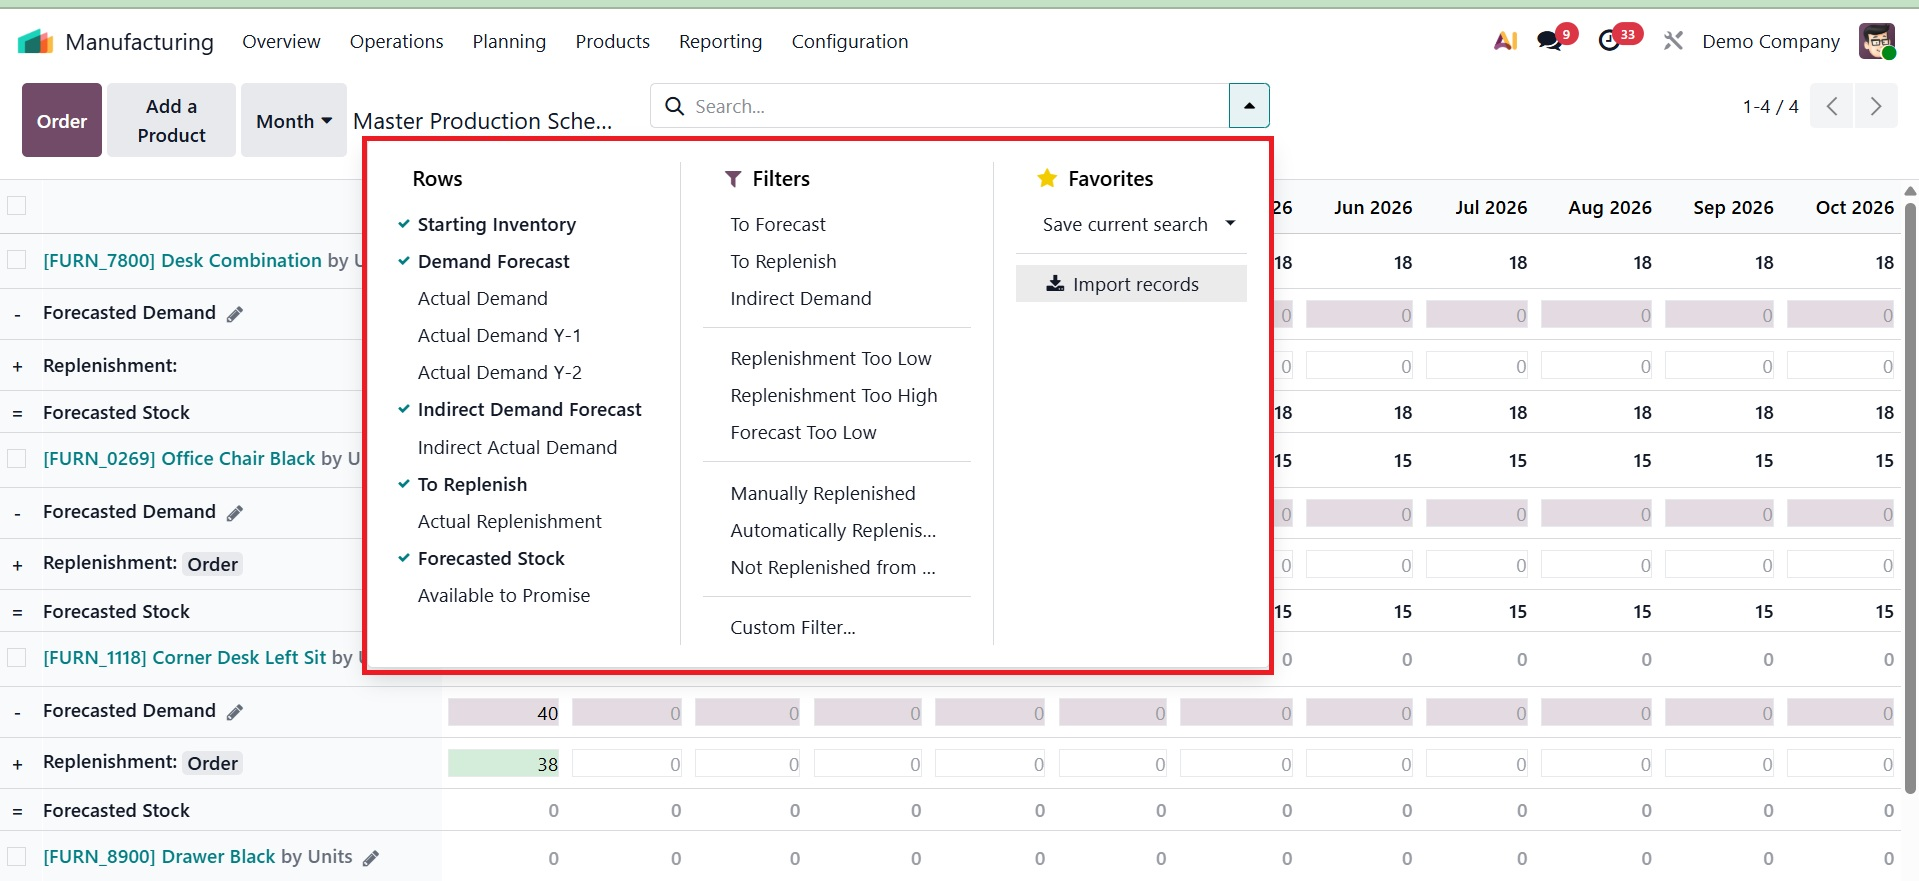Open the conversations chat icon

(1549, 41)
